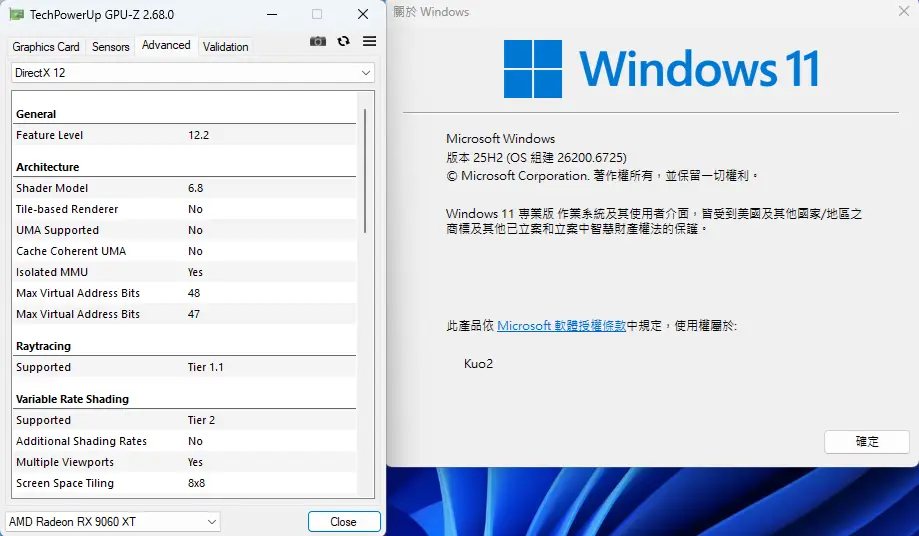This screenshot has width=919, height=536.
Task: Select the Feature Level row
Action: tap(185, 135)
